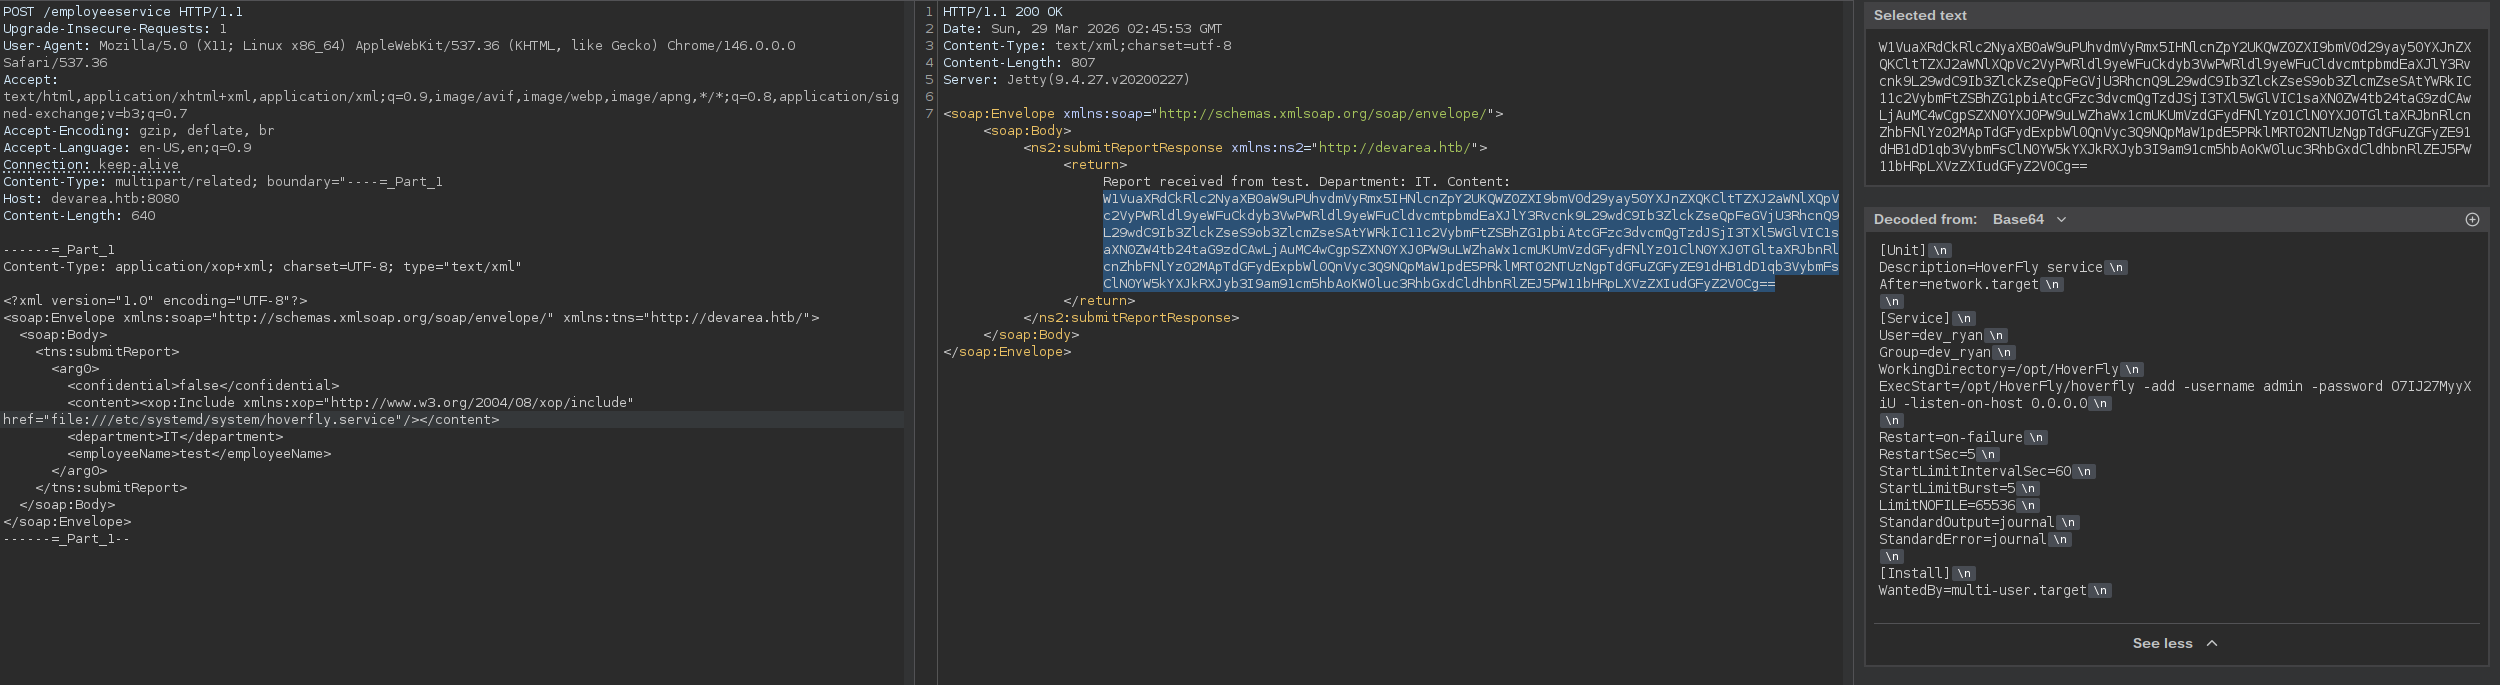The image size is (2500, 685).
Task: Click the 'User=dev_ryan' decoded line
Action: click(x=1931, y=336)
